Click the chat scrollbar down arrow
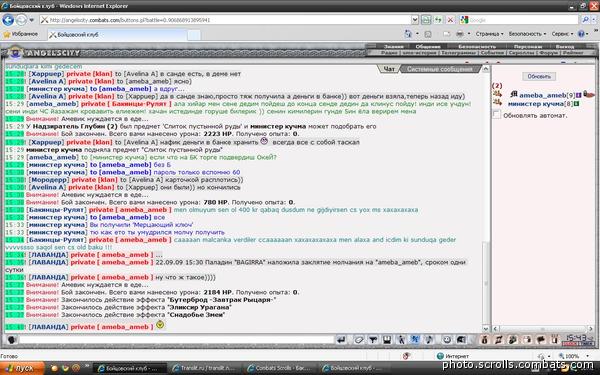Viewport: 600px width, 375px height. coord(486,328)
